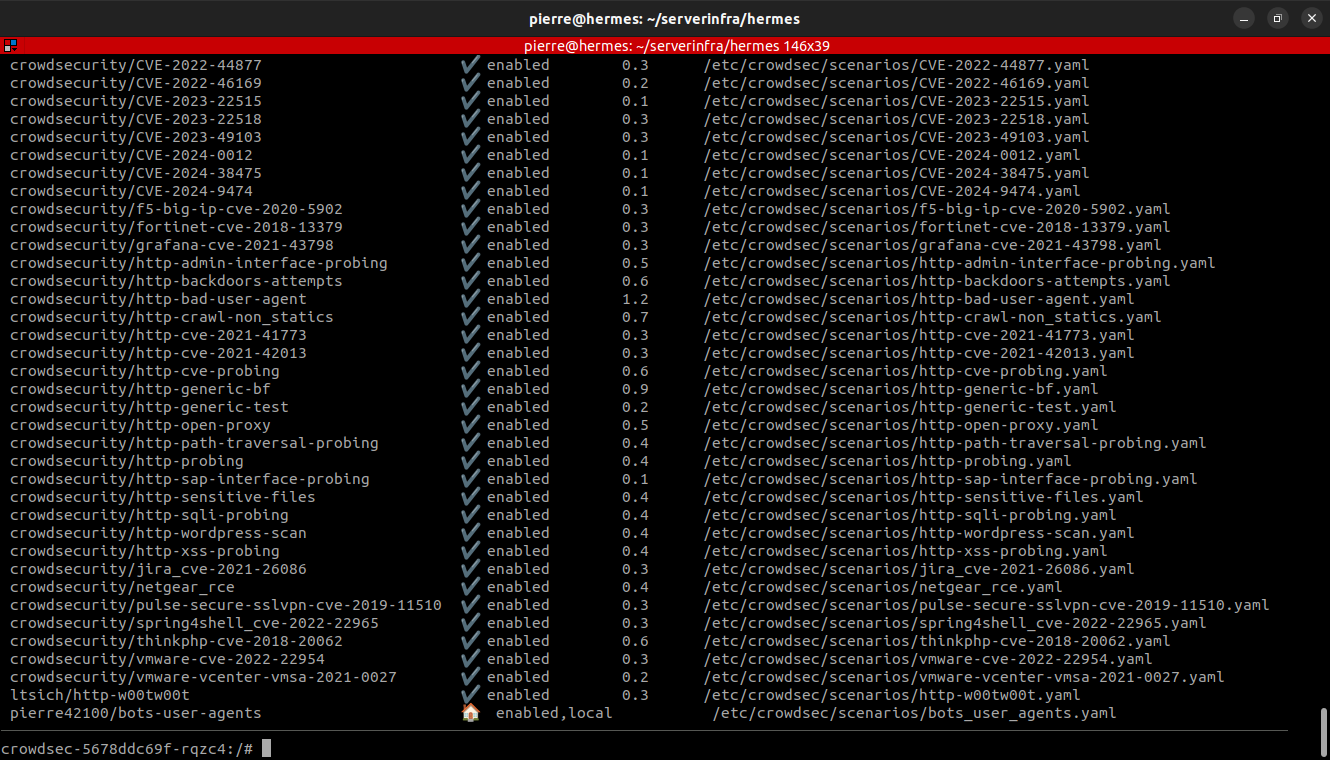Image resolution: width=1330 pixels, height=760 pixels.
Task: Click the name crowdsecurity/fortinet-cve-2018-13379
Action: click(176, 227)
